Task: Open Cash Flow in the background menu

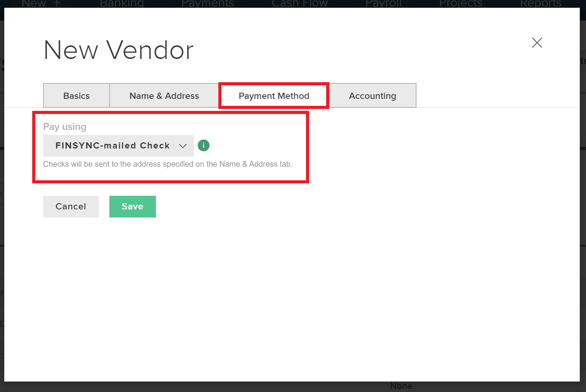Action: tap(299, 3)
